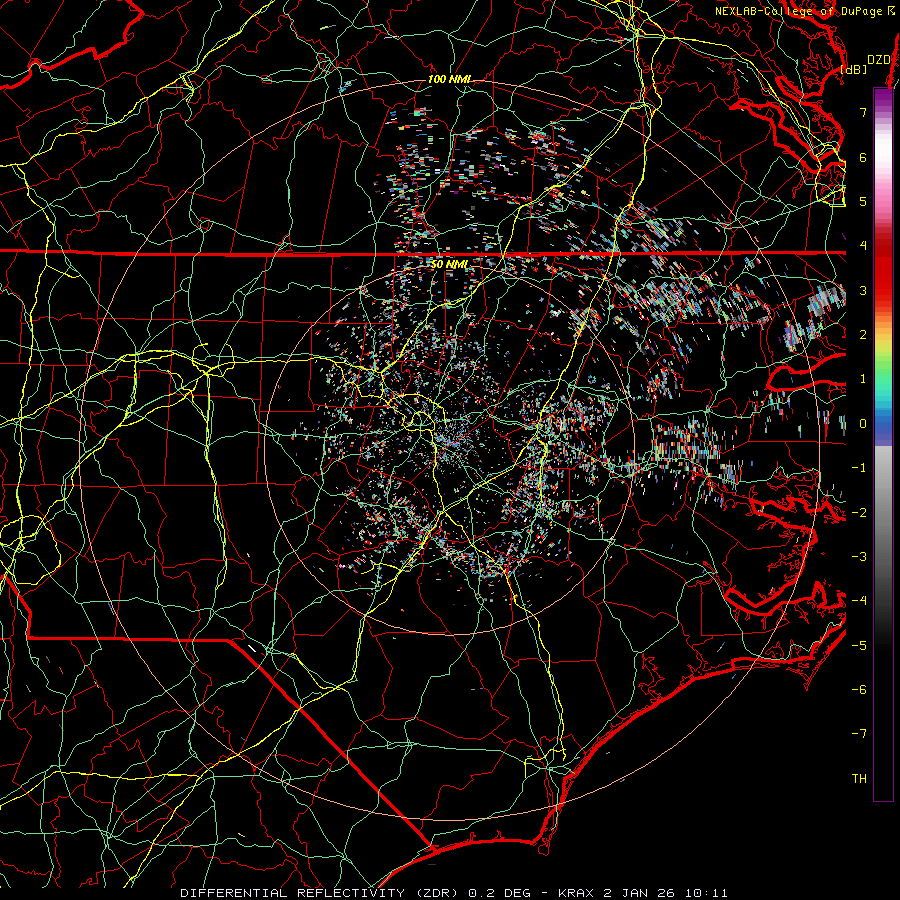Screen dimensions: 900x900
Task: Select the -5 value on color scale
Action: pyautogui.click(x=859, y=645)
